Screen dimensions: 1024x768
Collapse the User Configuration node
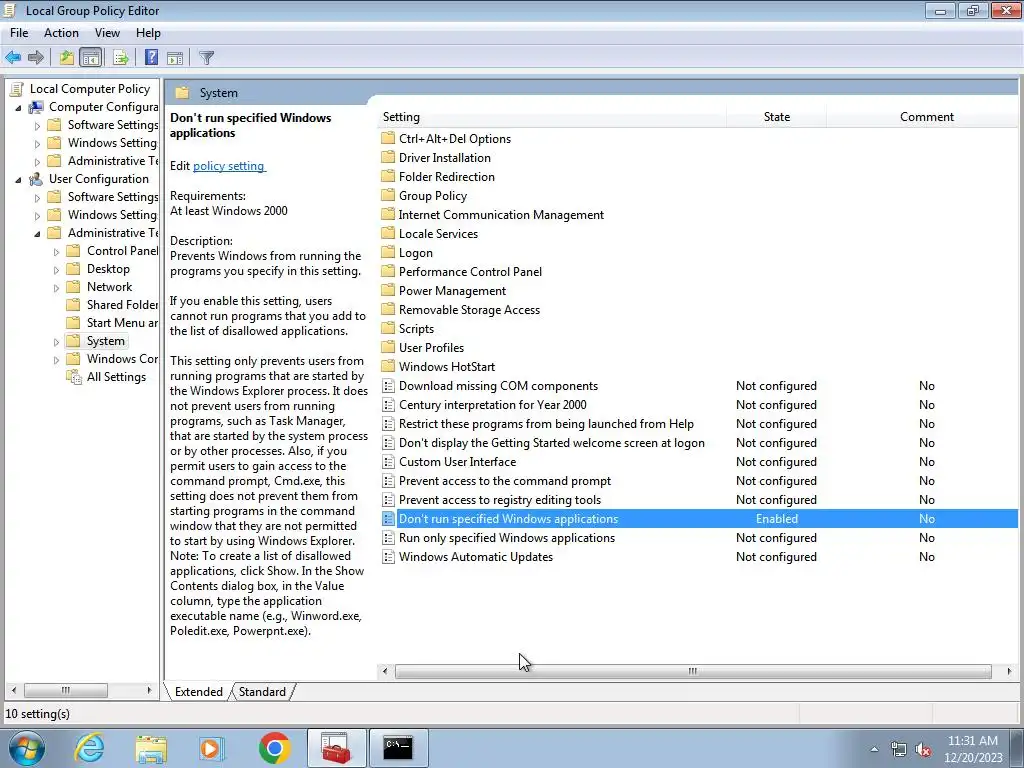18,180
